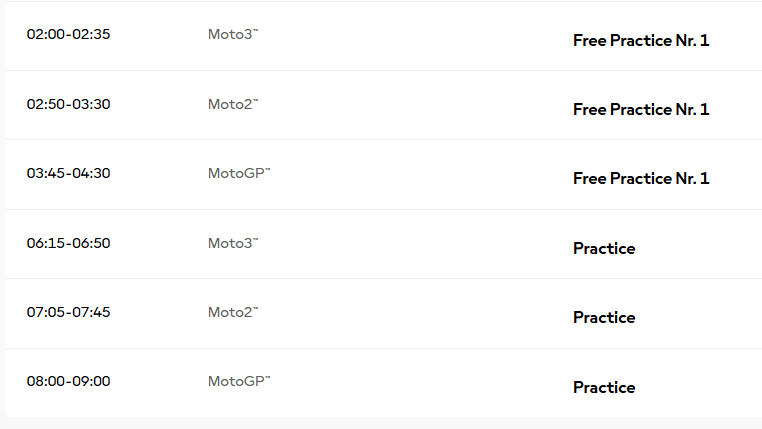Viewport: 762px width, 429px height.
Task: Open the Moto2 Practice session
Action: [604, 318]
